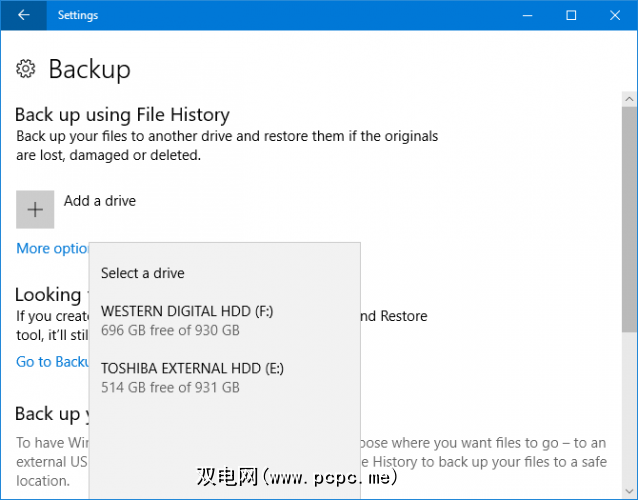This screenshot has width=638, height=500.
Task: Click the Settings title in the title bar
Action: pyautogui.click(x=78, y=15)
